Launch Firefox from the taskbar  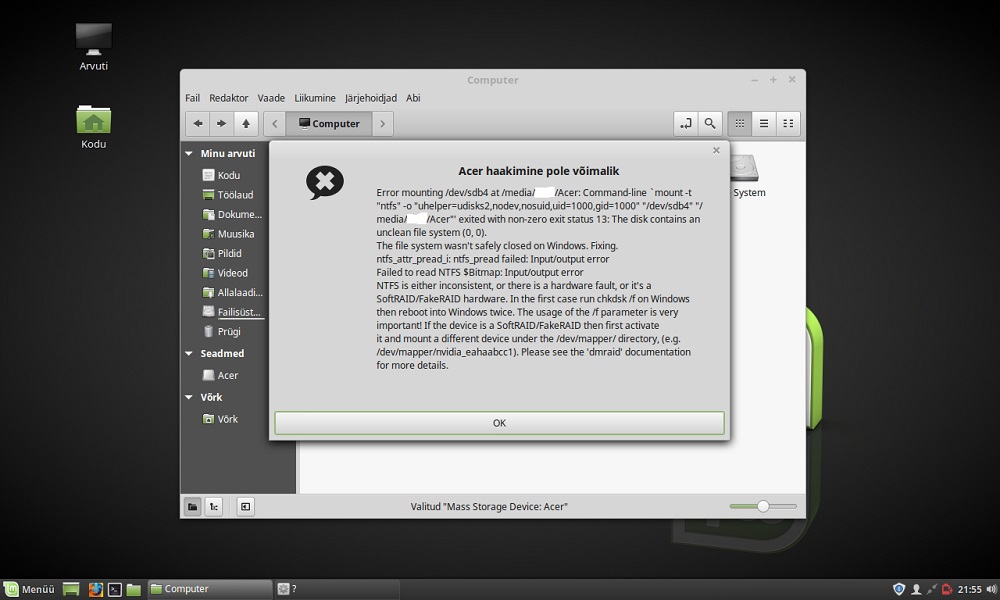(96, 589)
